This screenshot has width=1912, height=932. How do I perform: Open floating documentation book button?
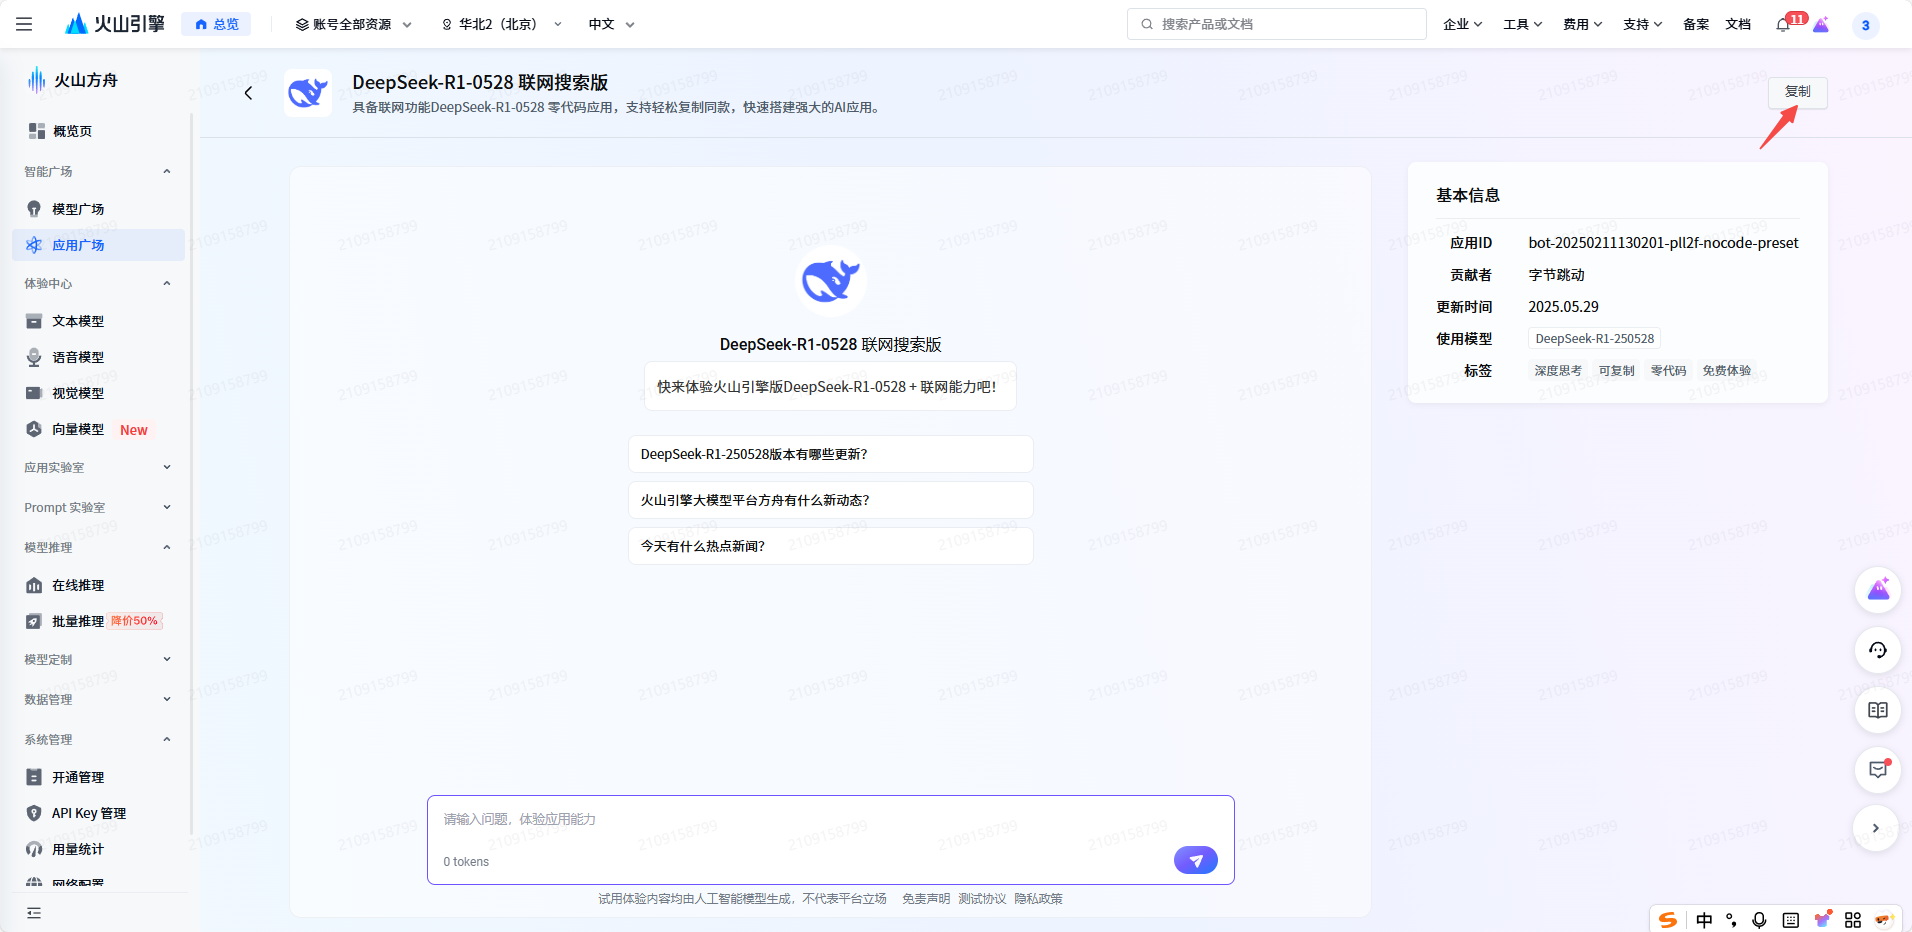1877,710
